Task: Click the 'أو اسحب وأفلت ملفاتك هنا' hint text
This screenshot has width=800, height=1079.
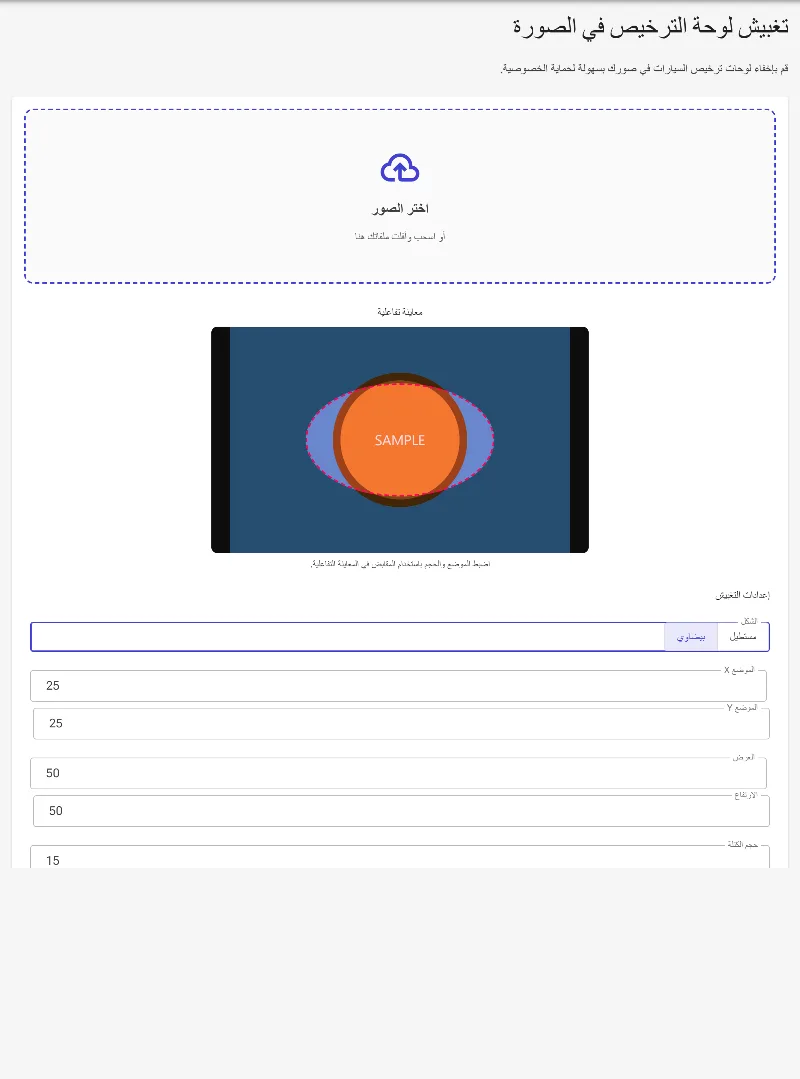Action: point(400,237)
